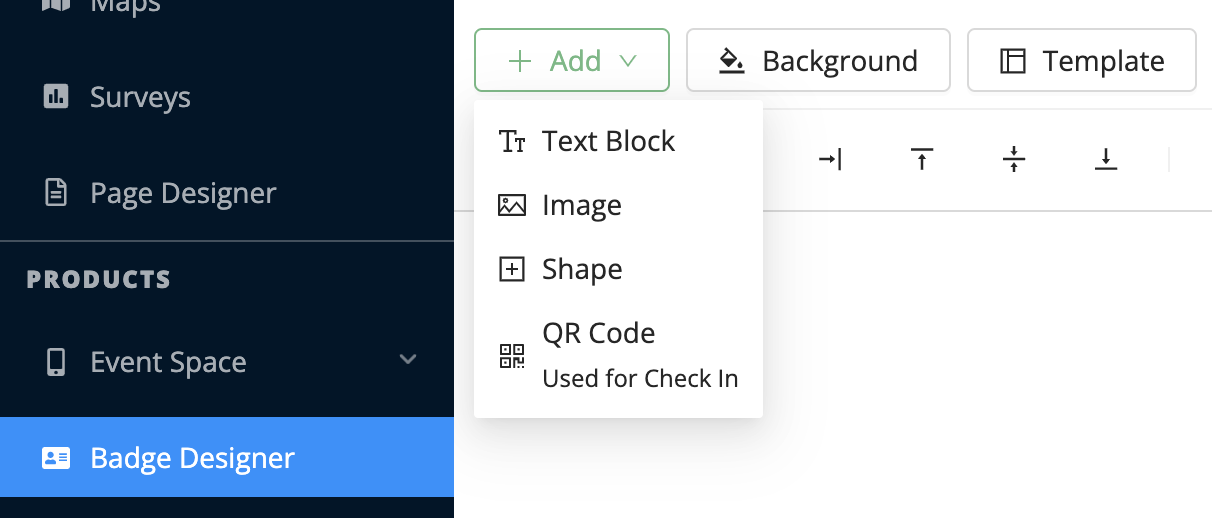The height and width of the screenshot is (518, 1212).
Task: Open the Maps sidebar item
Action: 125,6
